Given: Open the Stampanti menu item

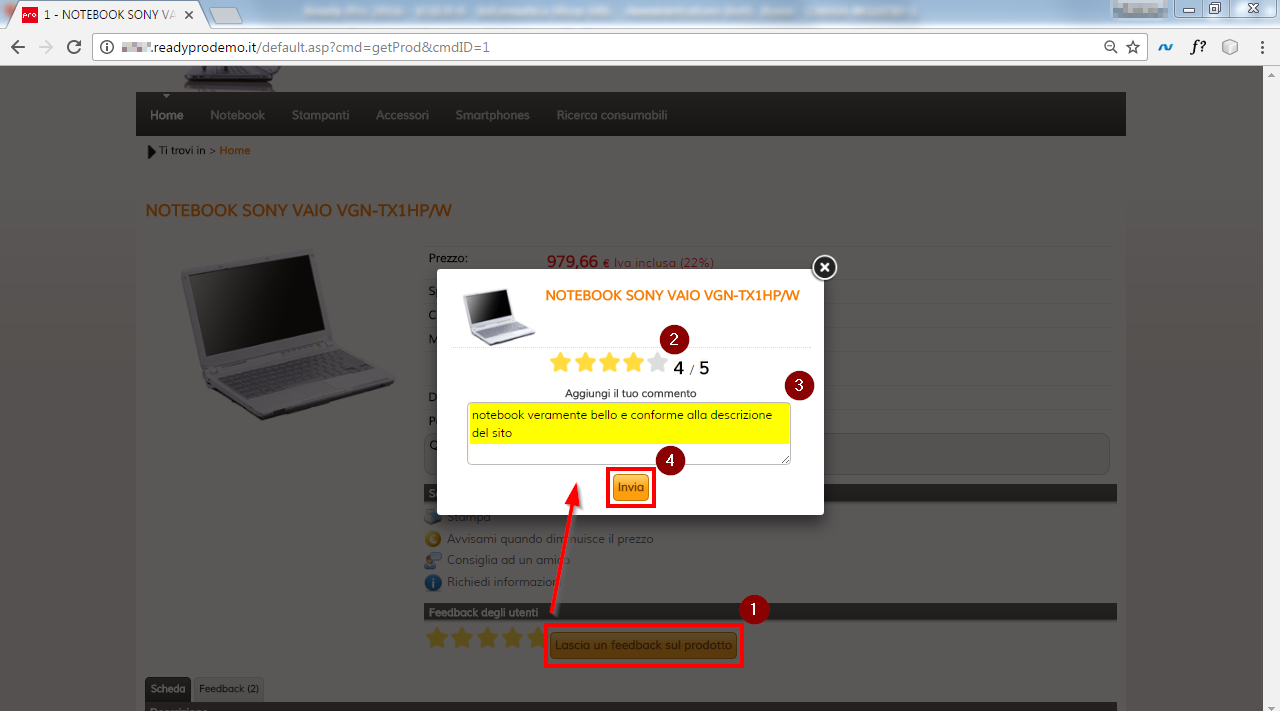Looking at the screenshot, I should pos(320,115).
